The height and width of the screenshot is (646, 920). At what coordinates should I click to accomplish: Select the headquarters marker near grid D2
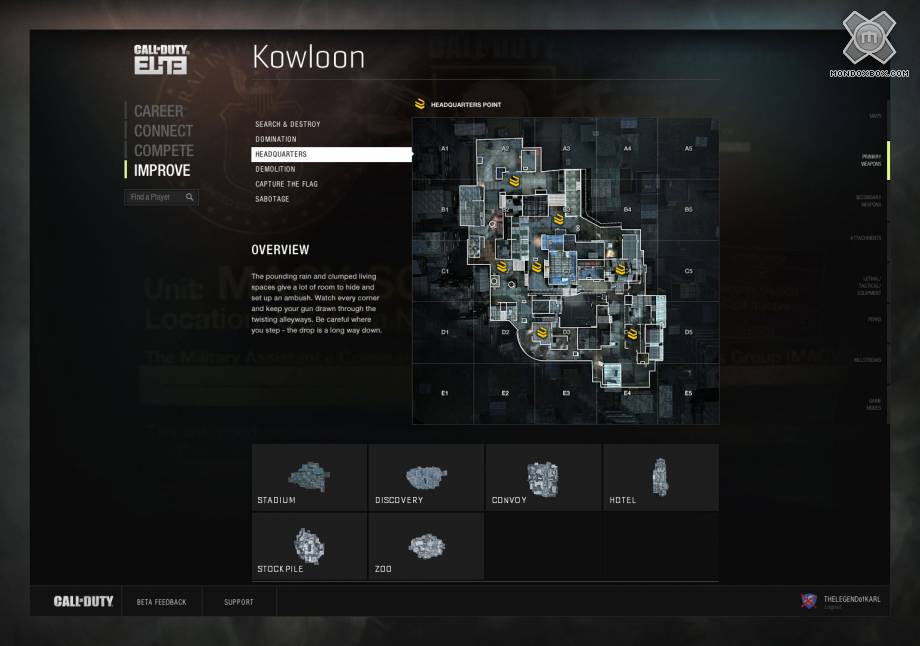click(543, 332)
